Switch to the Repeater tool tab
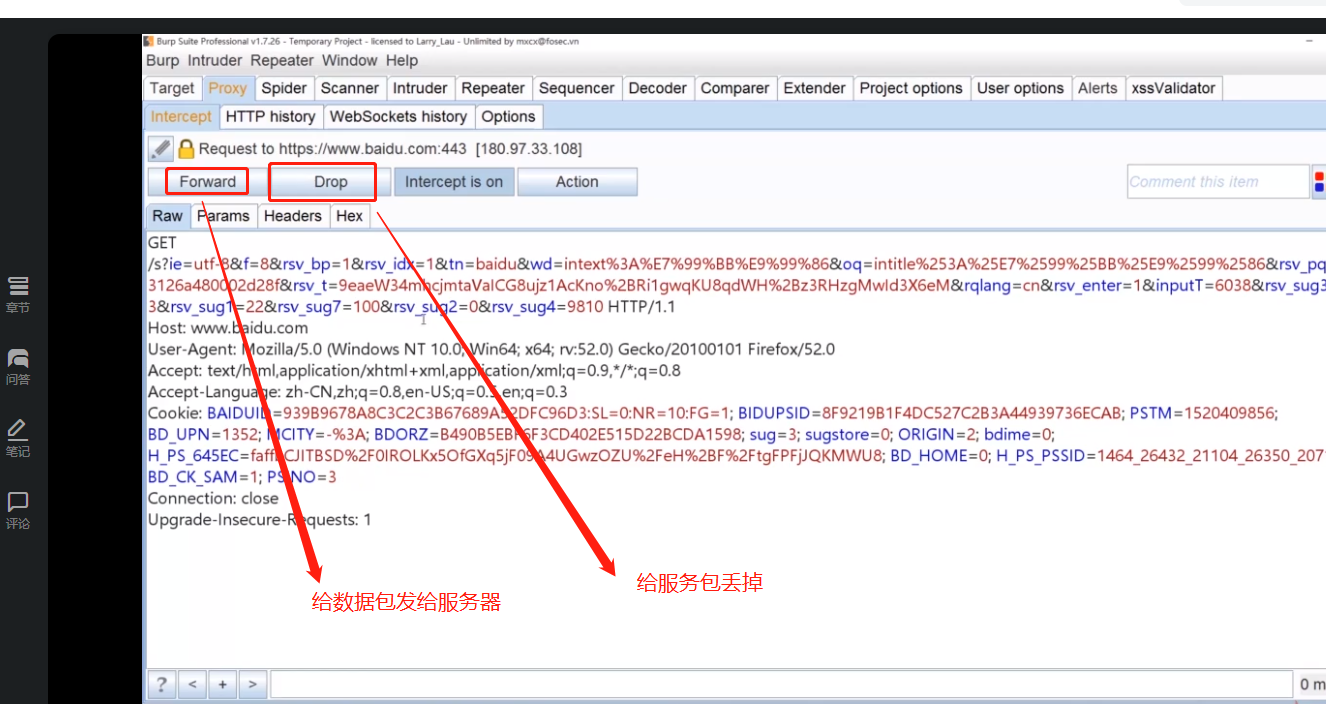This screenshot has width=1326, height=704. 493,88
